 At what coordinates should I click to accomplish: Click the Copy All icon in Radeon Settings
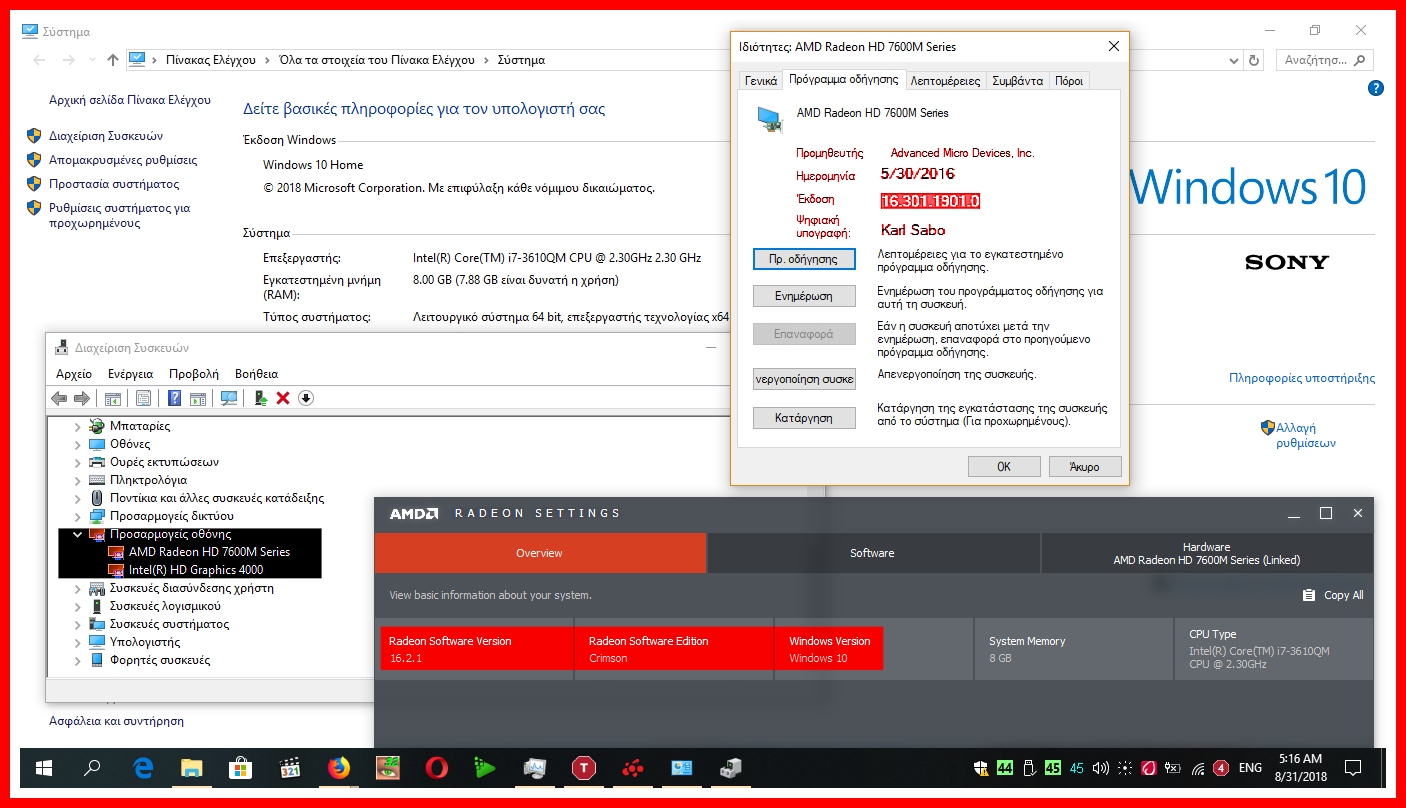click(1309, 595)
